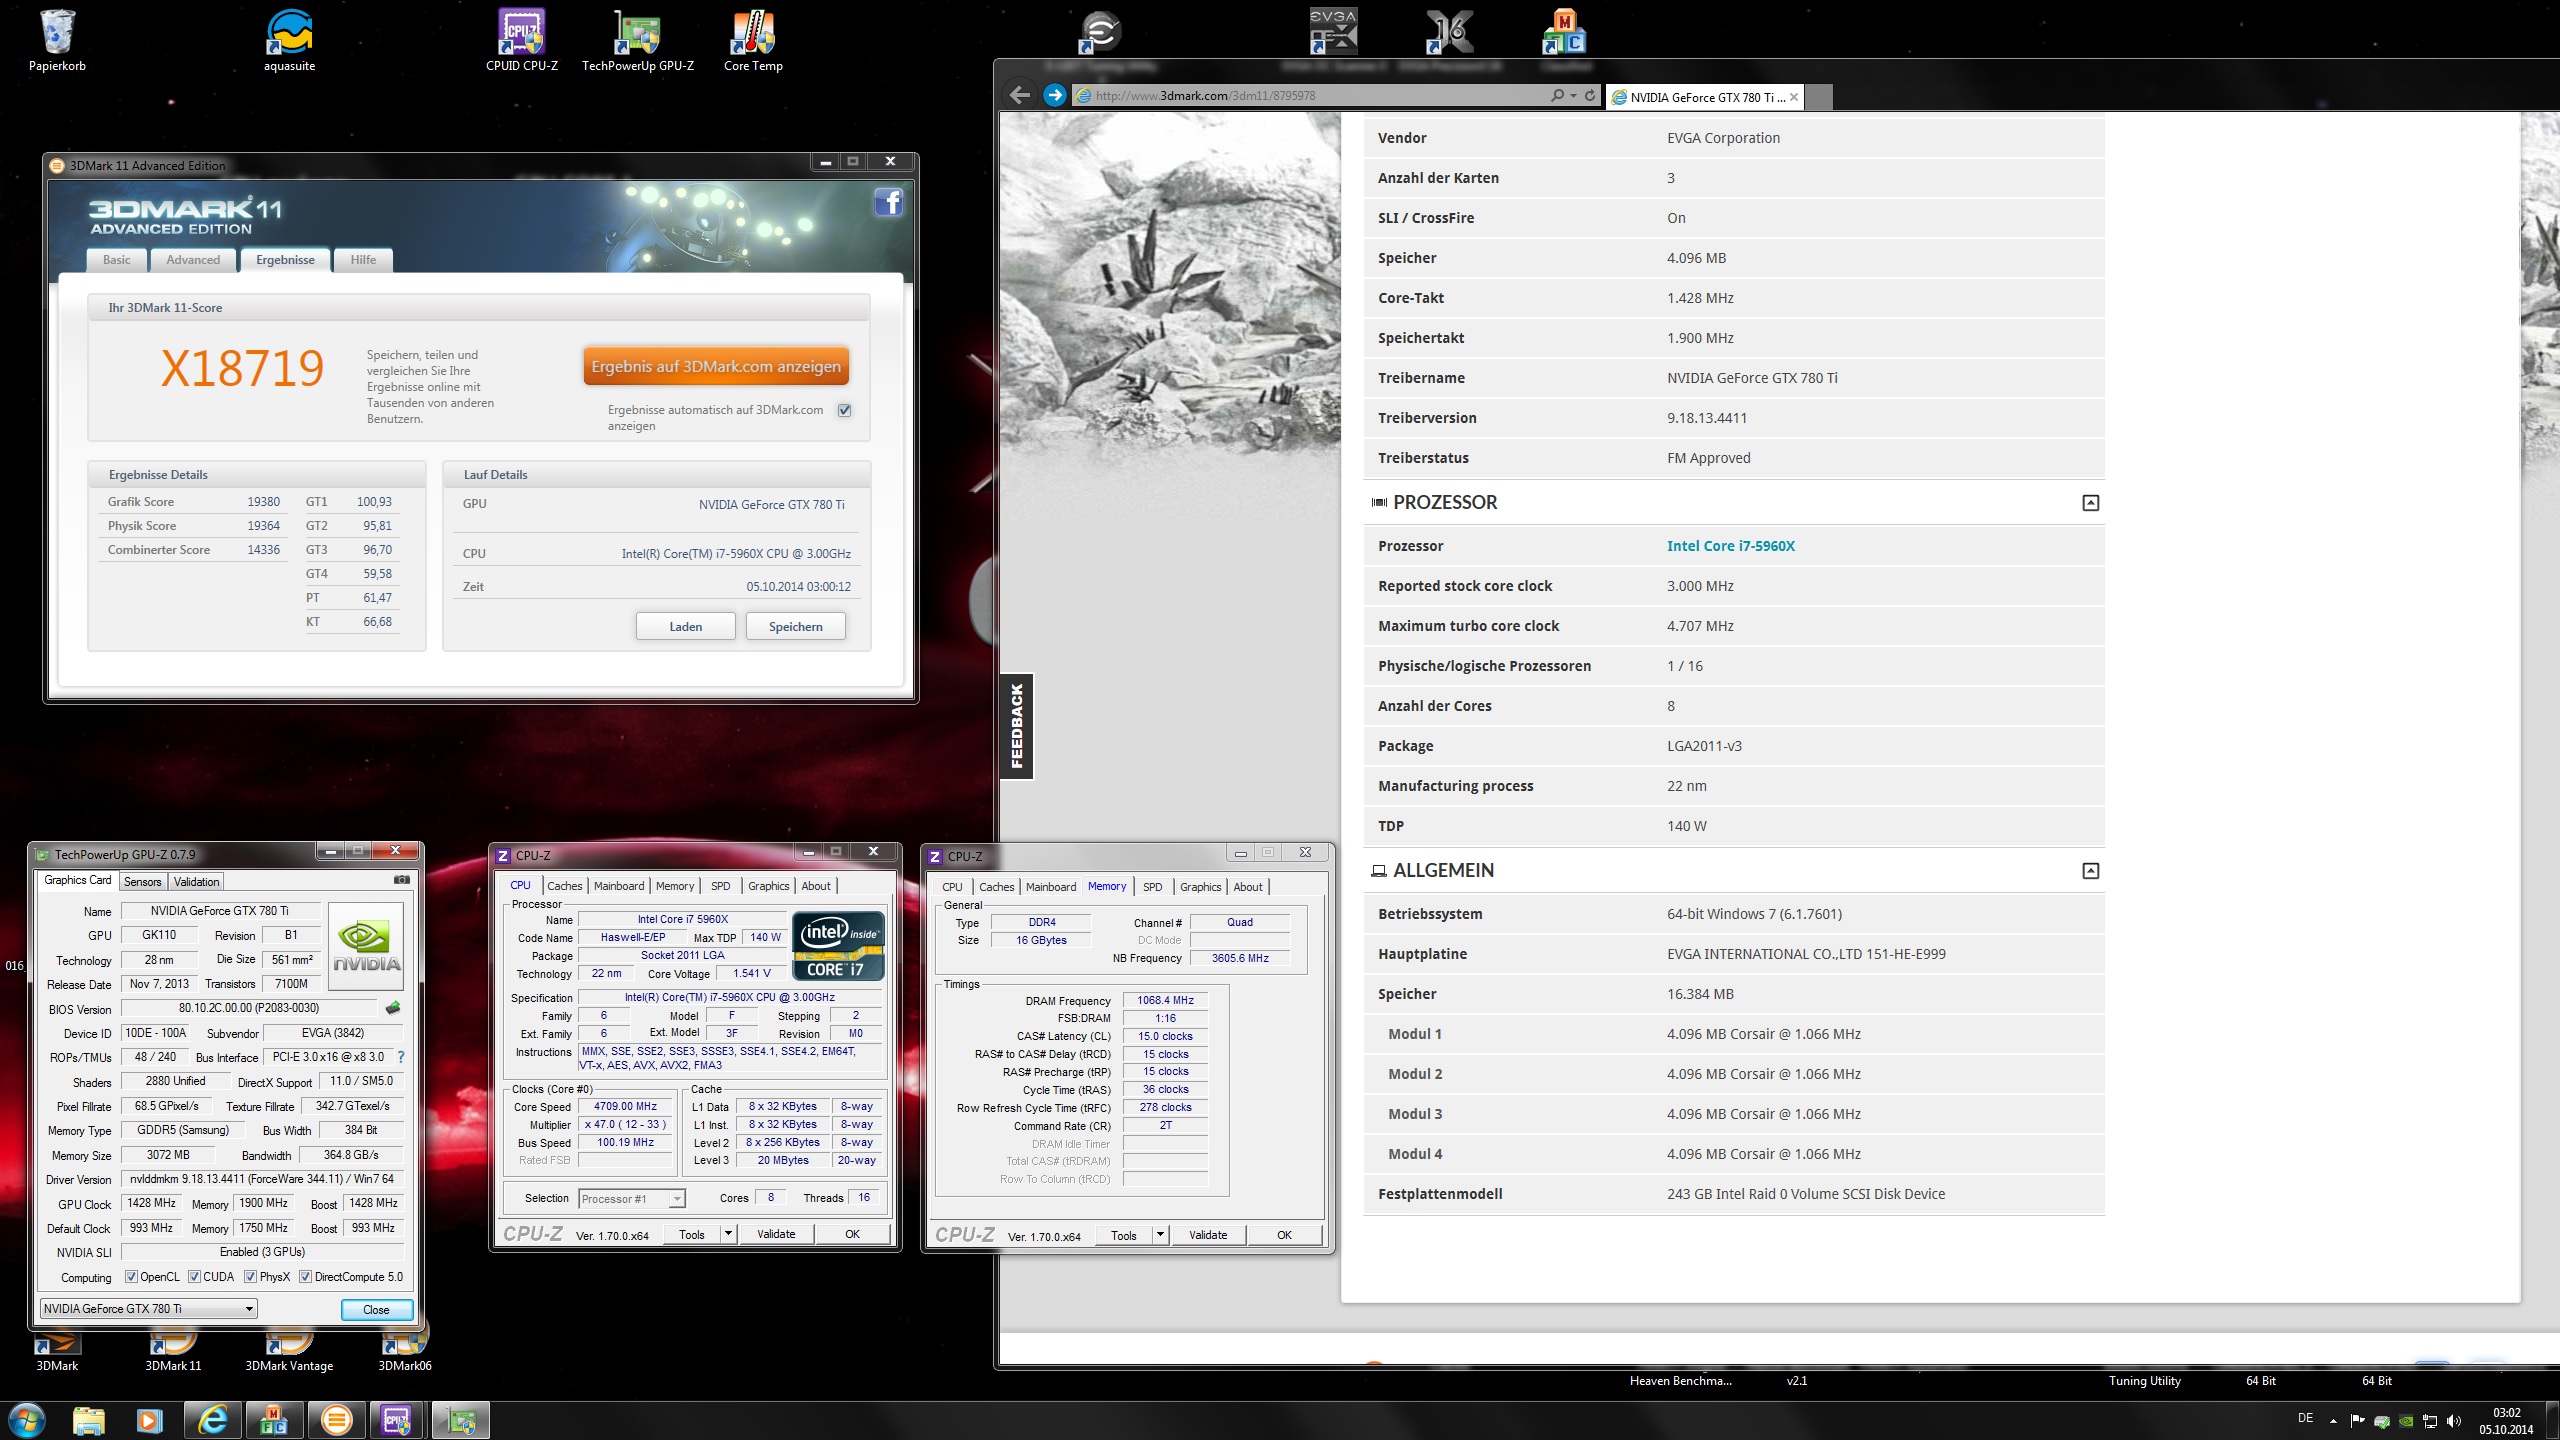2560x1440 pixels.
Task: Click the Facebook share icon in 3DMark 11
Action: pos(889,202)
